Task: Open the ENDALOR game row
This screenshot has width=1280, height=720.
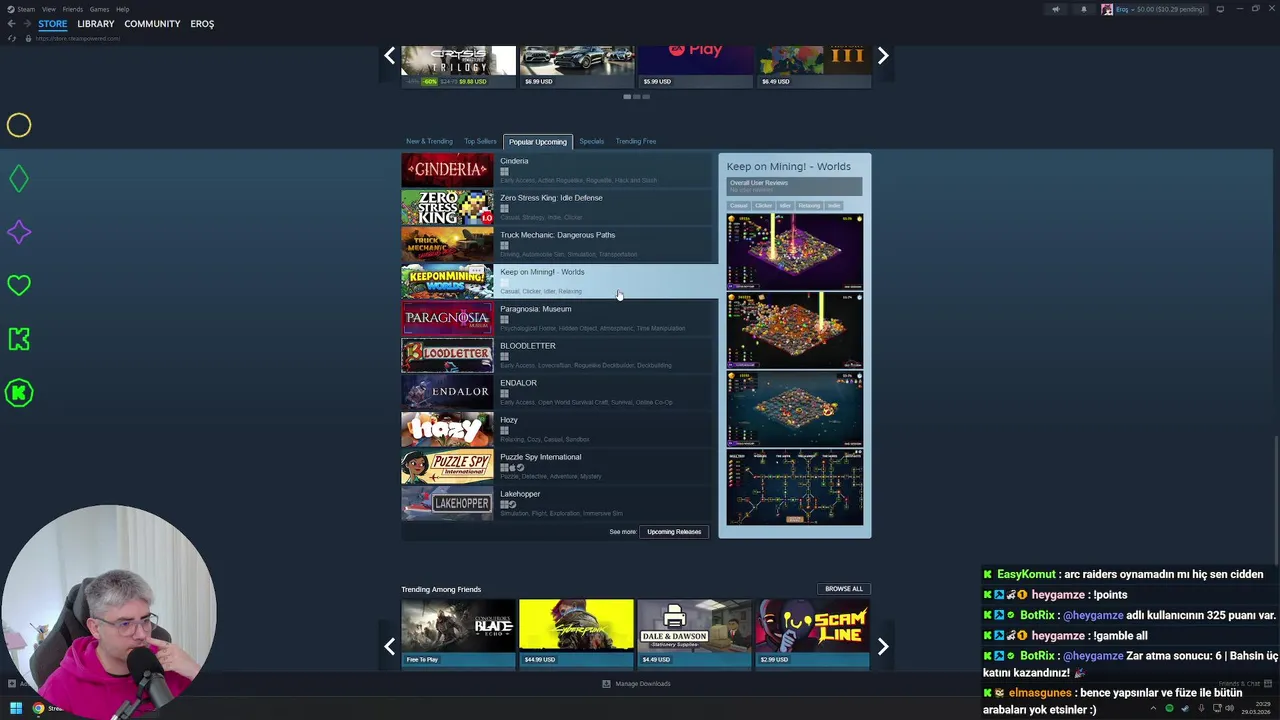Action: click(559, 392)
